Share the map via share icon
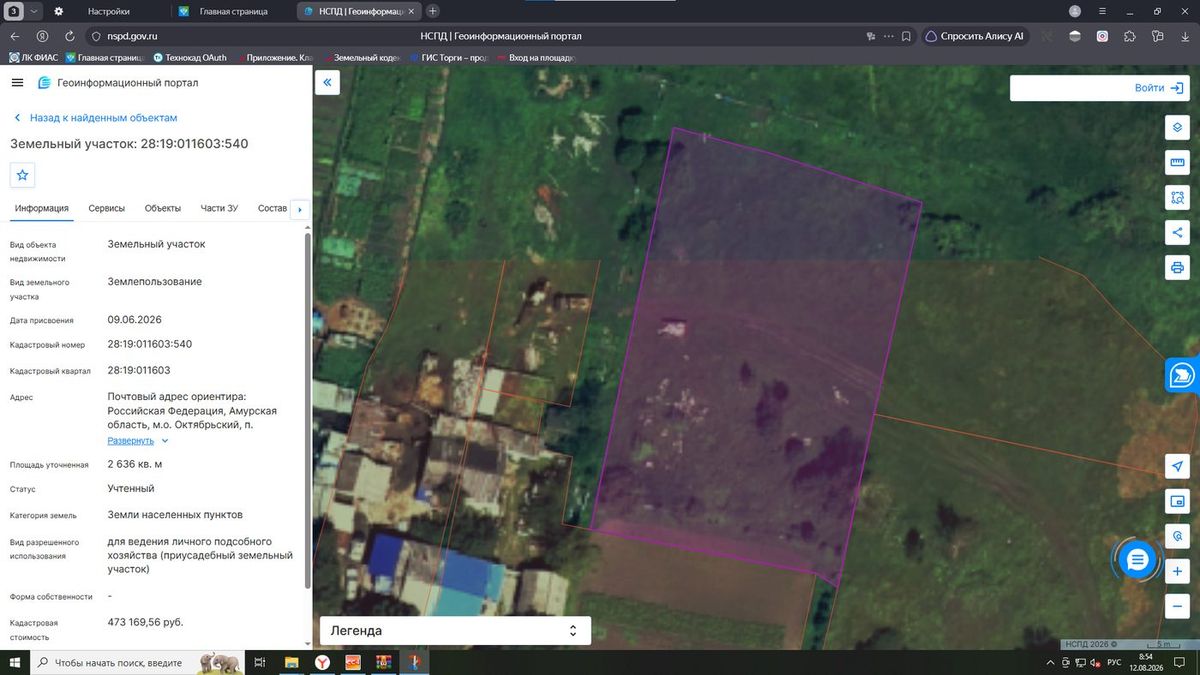This screenshot has height=675, width=1200. [1177, 233]
